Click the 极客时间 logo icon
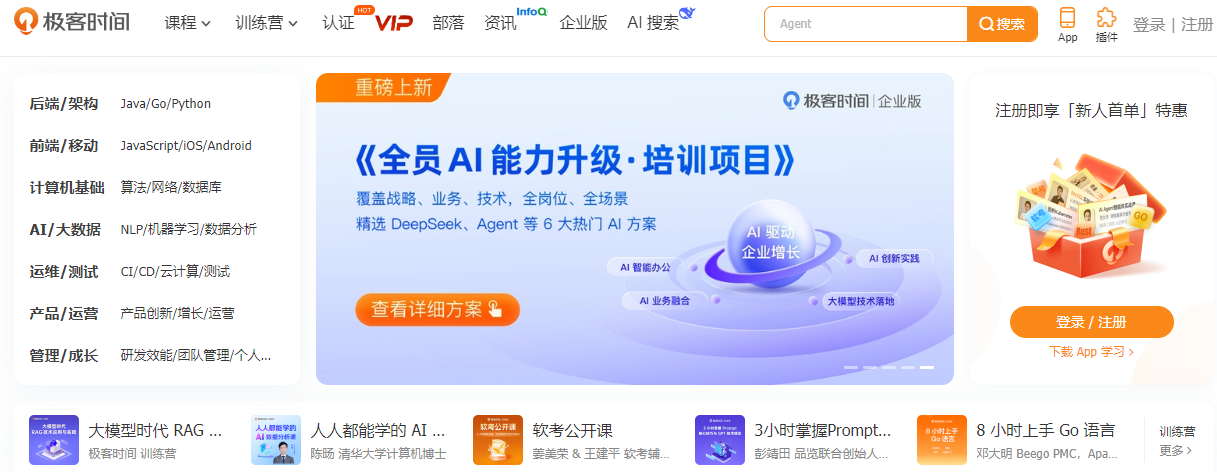Screen dimensions: 1217x472 [x=27, y=23]
